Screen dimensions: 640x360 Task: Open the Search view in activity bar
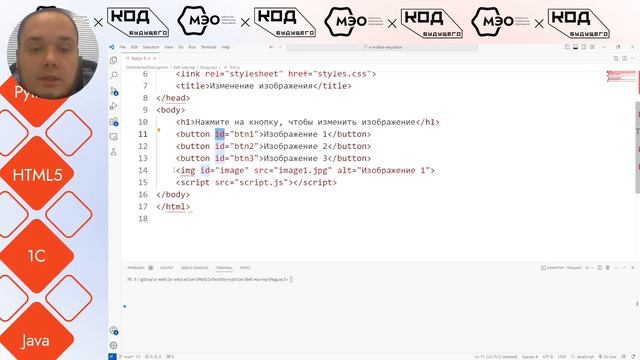(x=113, y=75)
